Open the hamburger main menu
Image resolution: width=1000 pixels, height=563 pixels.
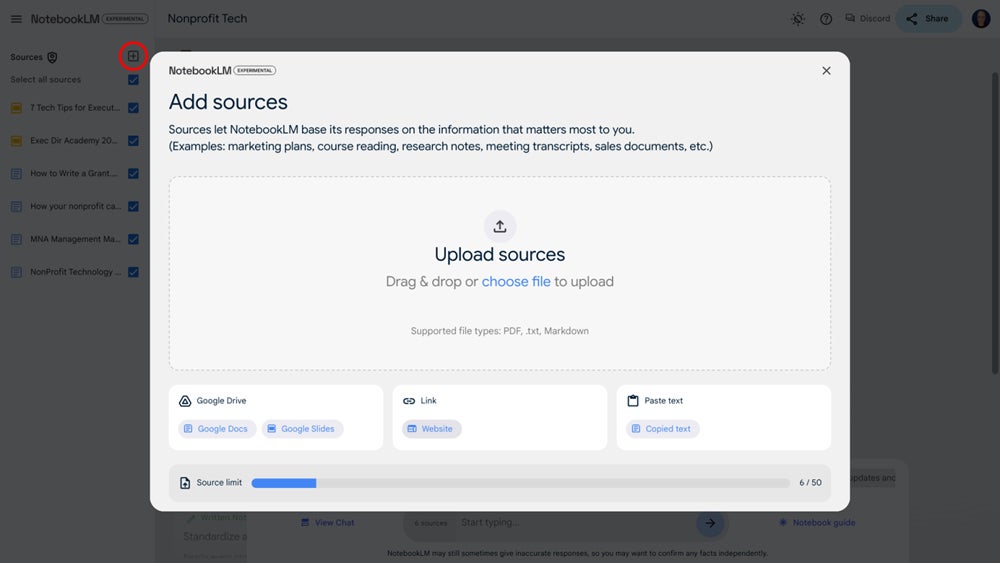16,19
